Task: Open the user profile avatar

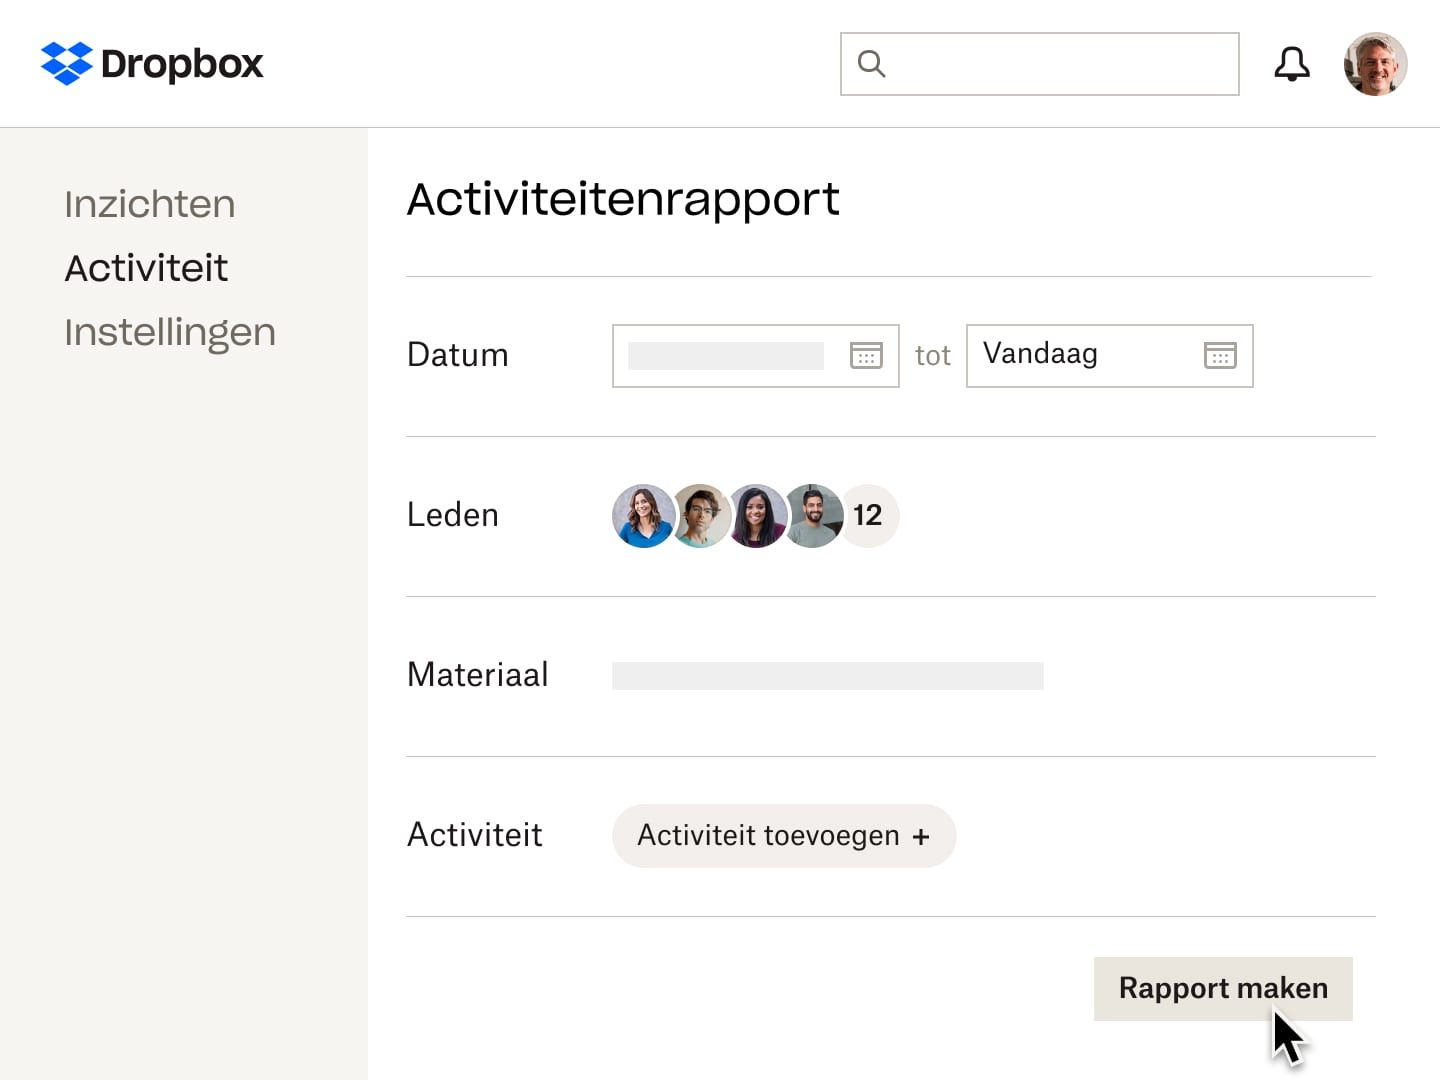Action: click(x=1375, y=64)
